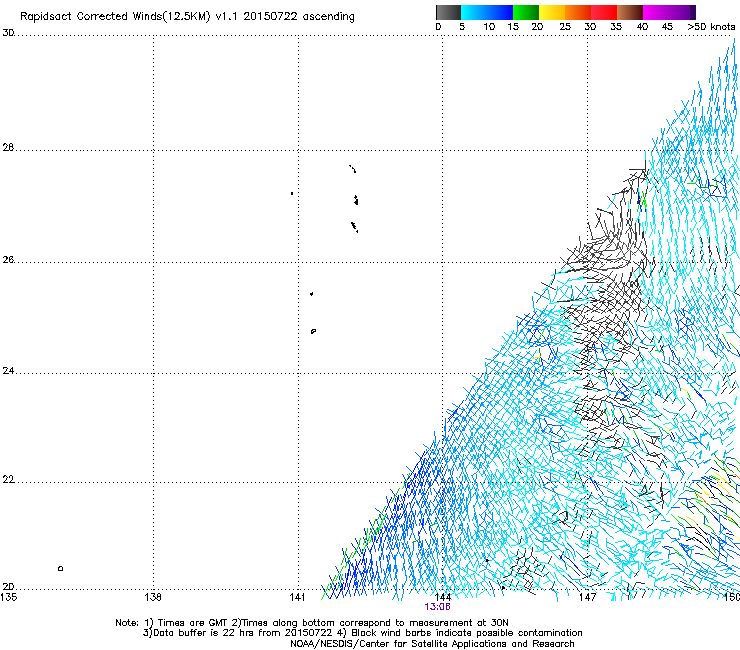Click the latitude label 28

click(8, 147)
